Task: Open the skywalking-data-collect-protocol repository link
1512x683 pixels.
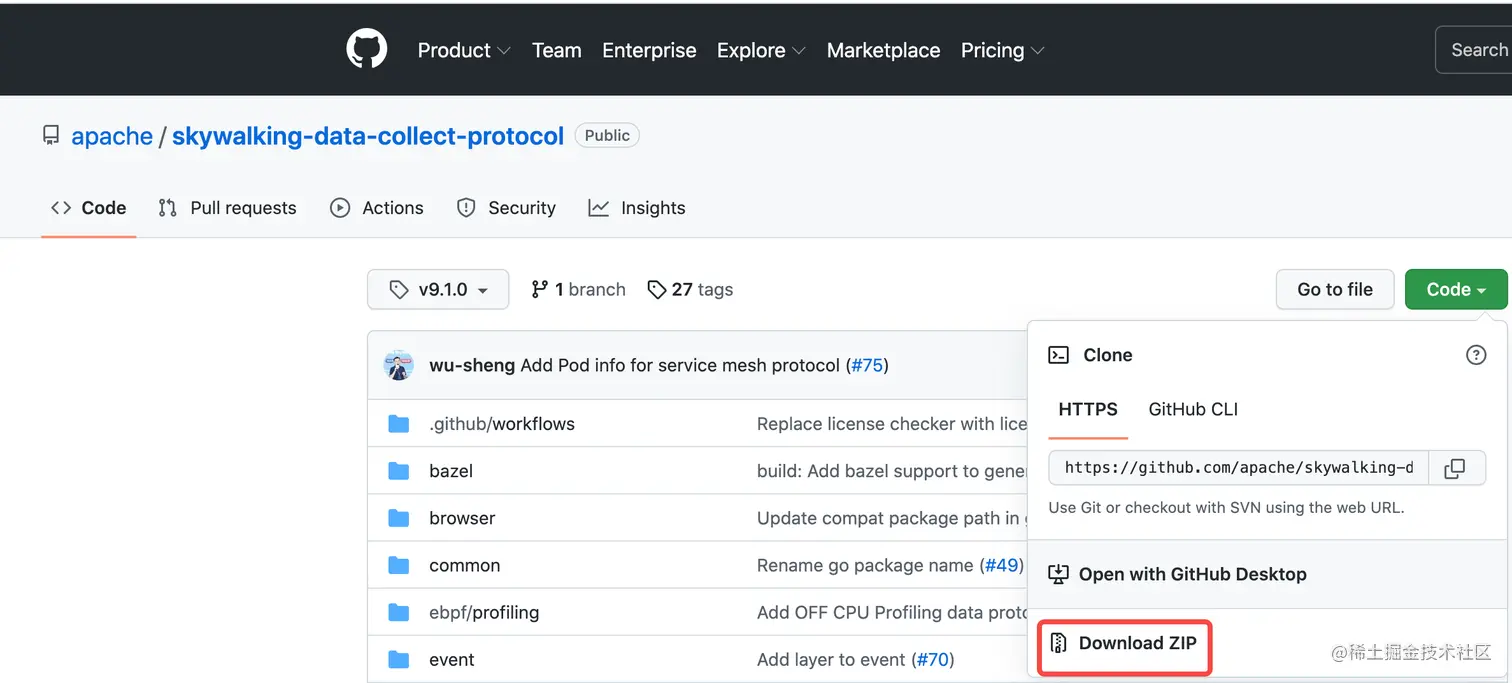Action: point(368,136)
